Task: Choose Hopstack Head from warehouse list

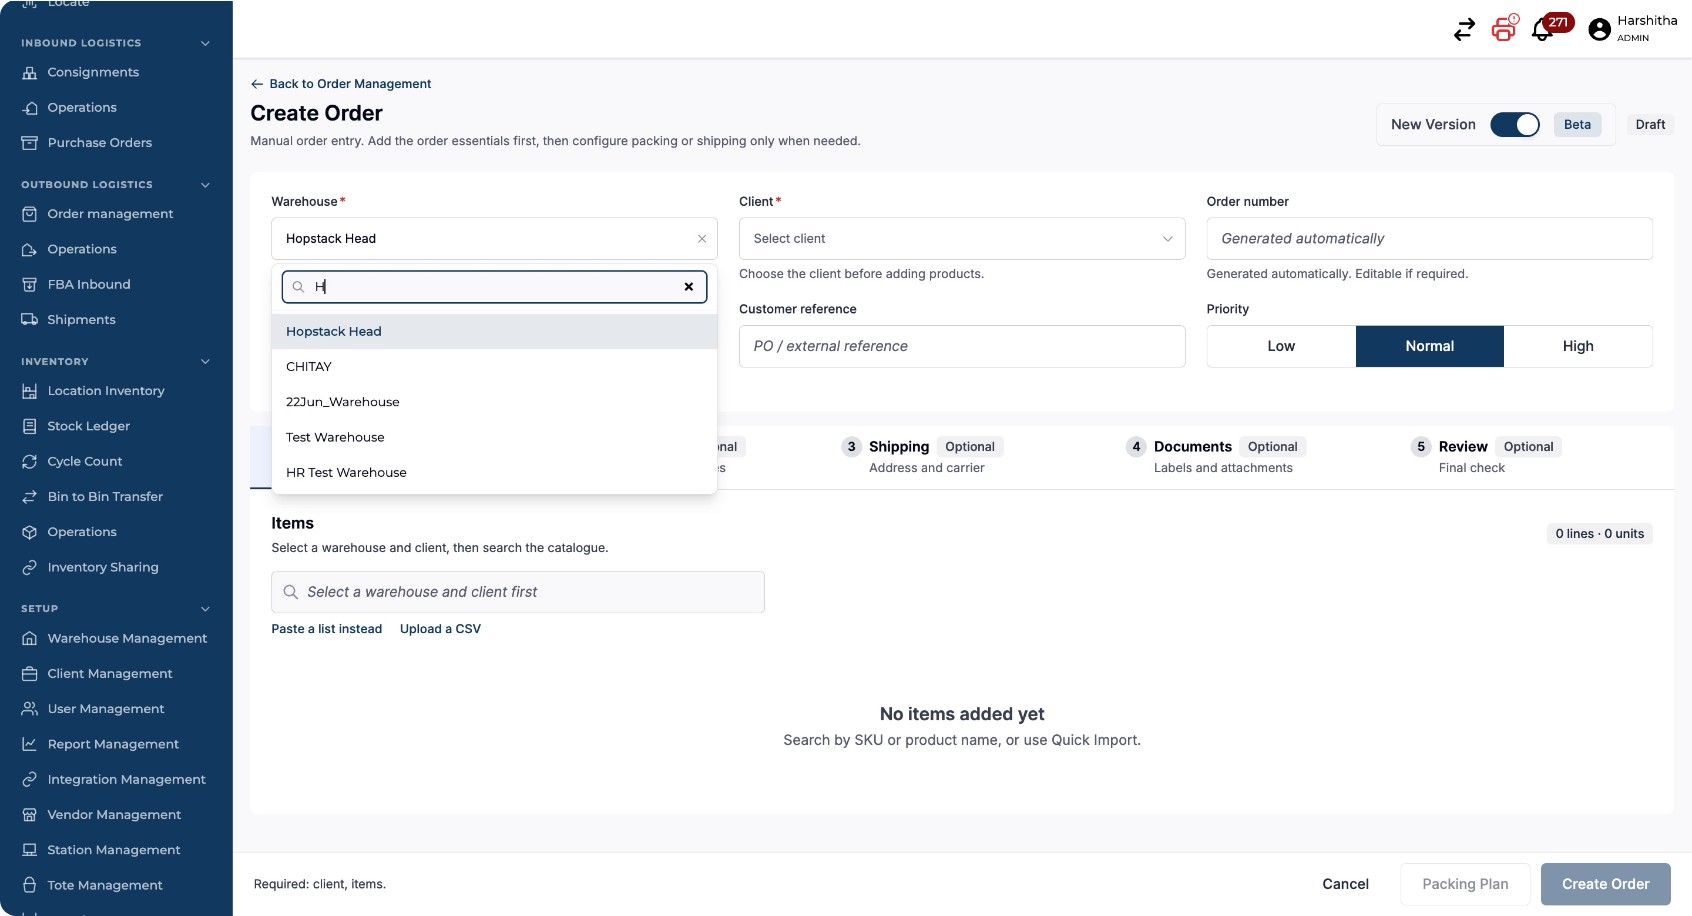Action: 494,332
